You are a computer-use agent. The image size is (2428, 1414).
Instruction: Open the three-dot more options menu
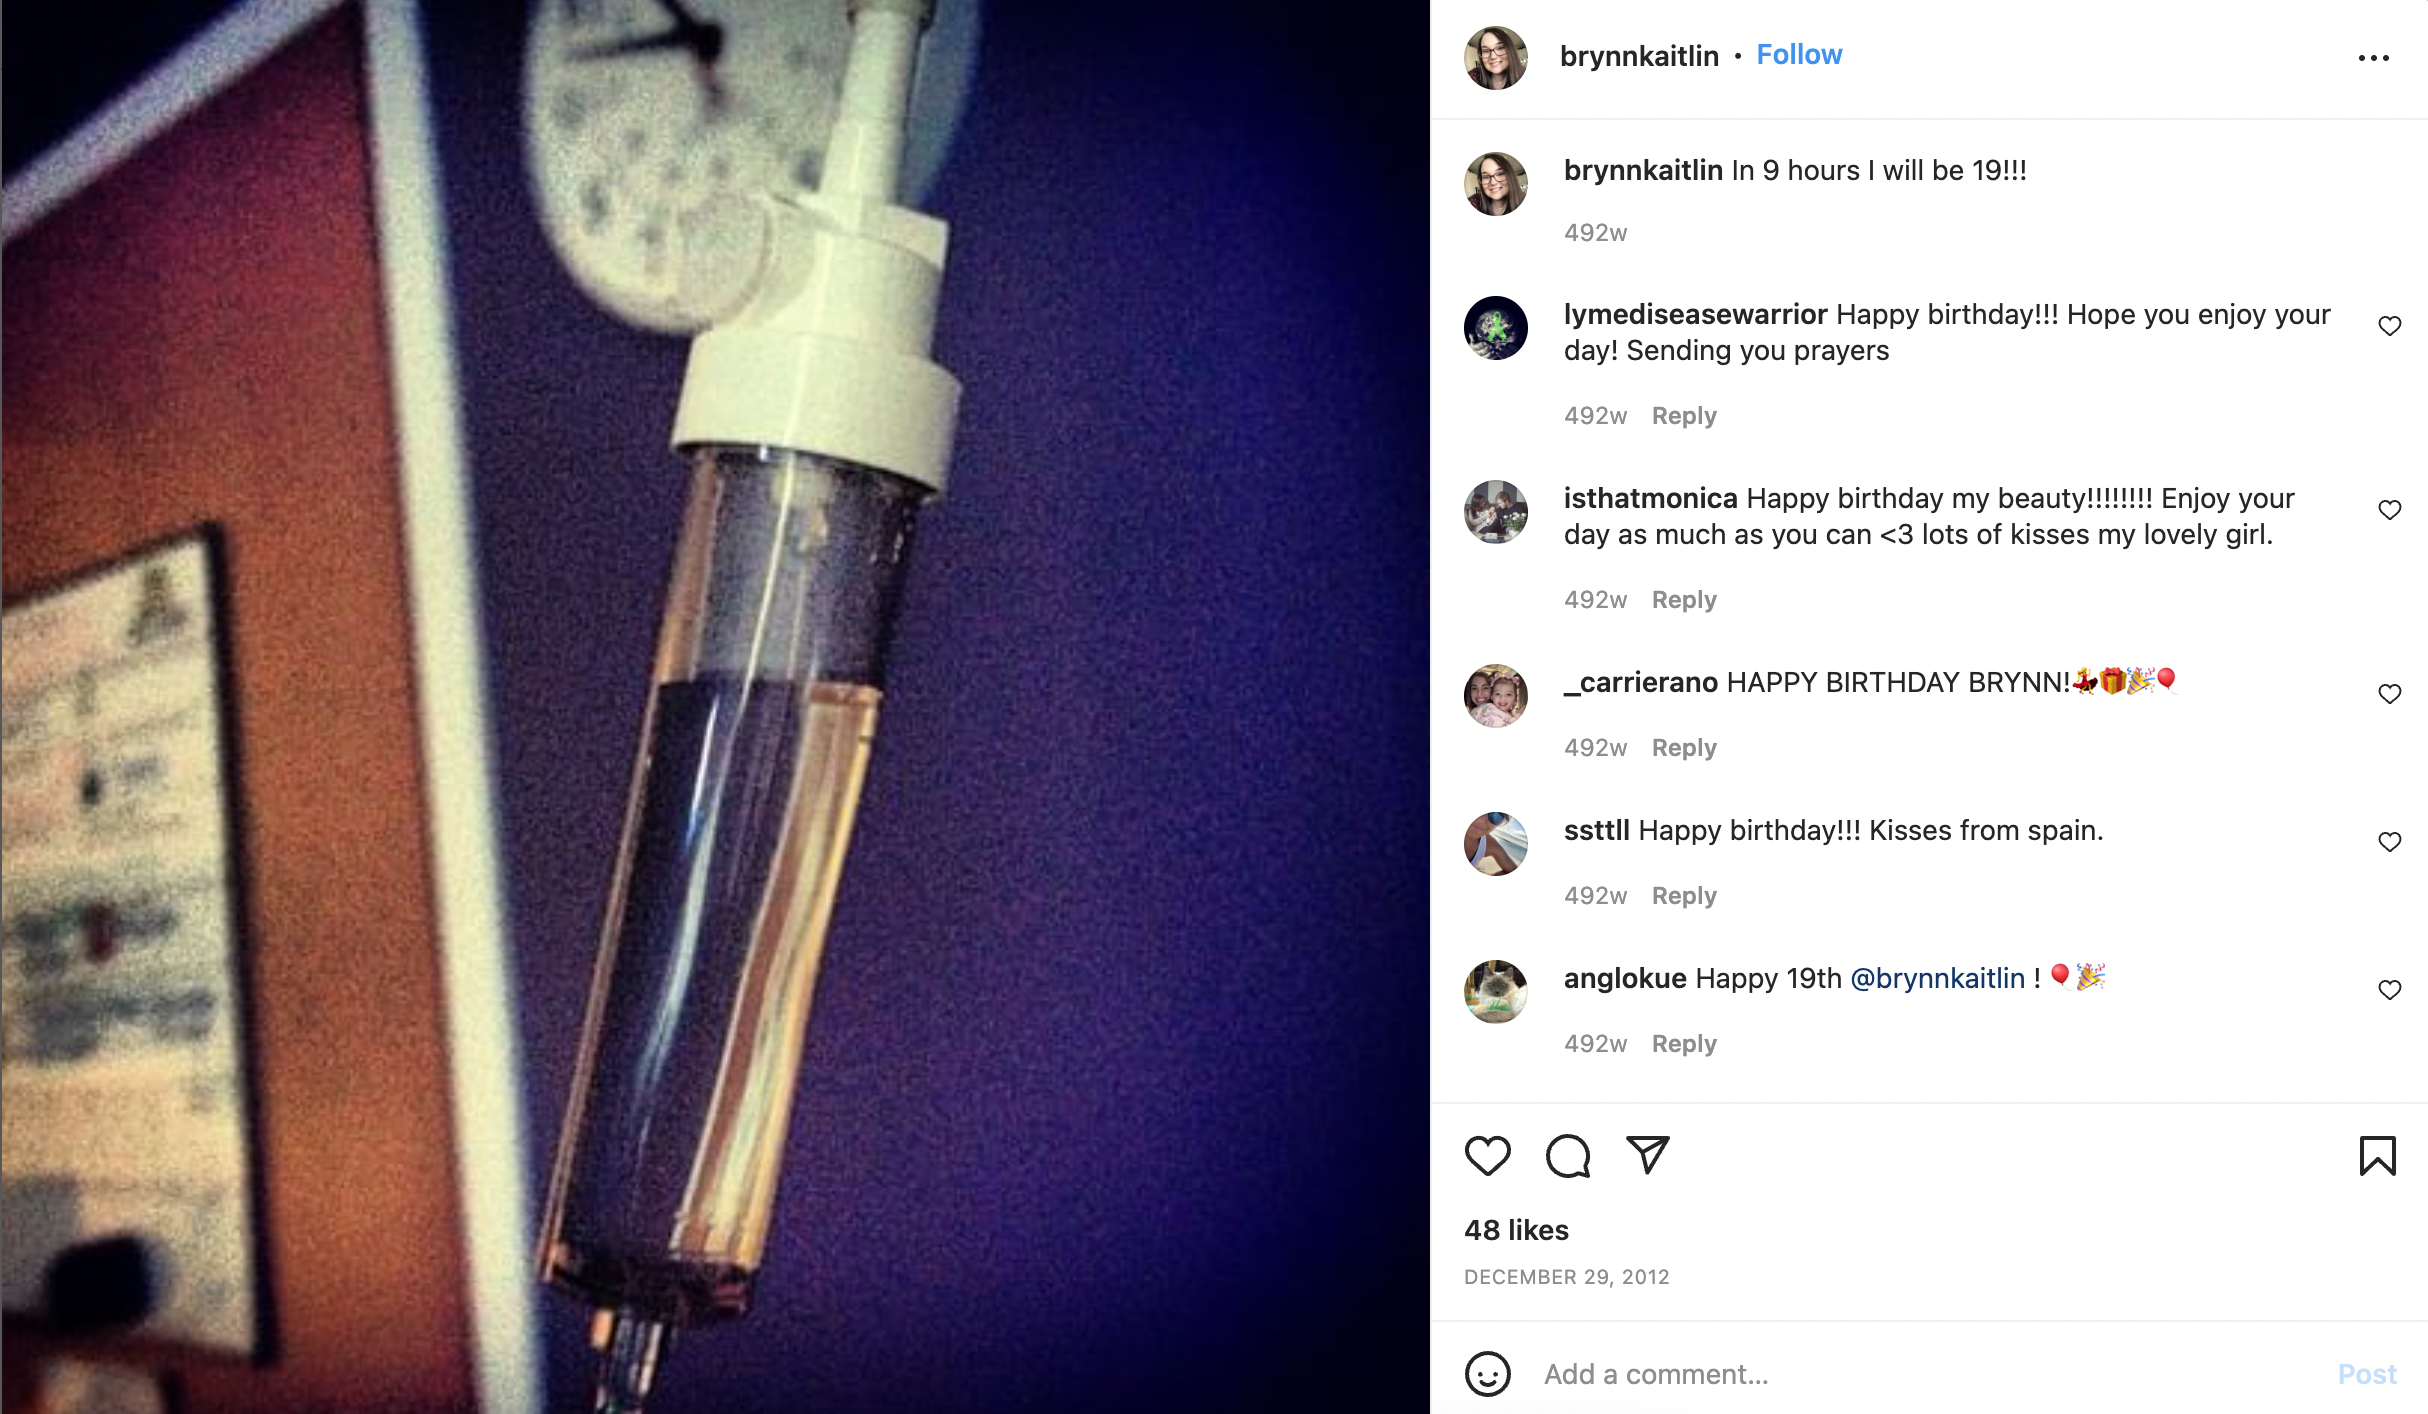point(2373,58)
